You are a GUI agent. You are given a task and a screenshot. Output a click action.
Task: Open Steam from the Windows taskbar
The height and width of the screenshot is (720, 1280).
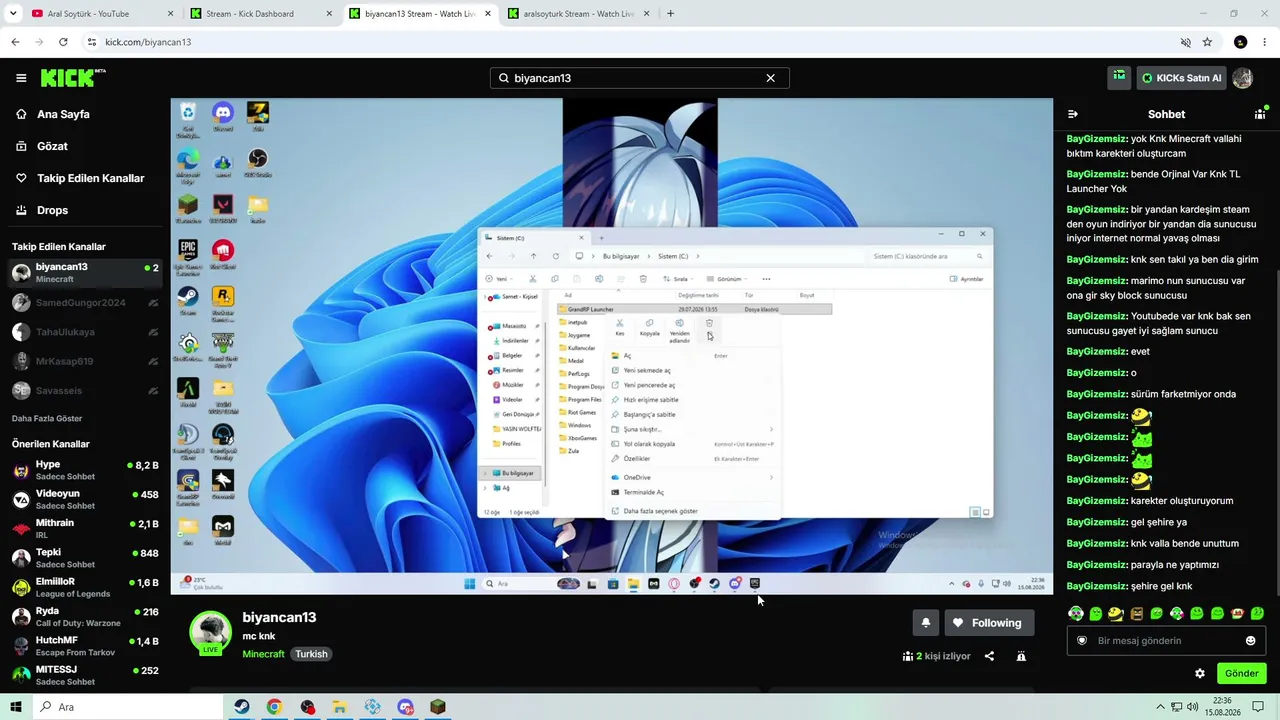[242, 707]
